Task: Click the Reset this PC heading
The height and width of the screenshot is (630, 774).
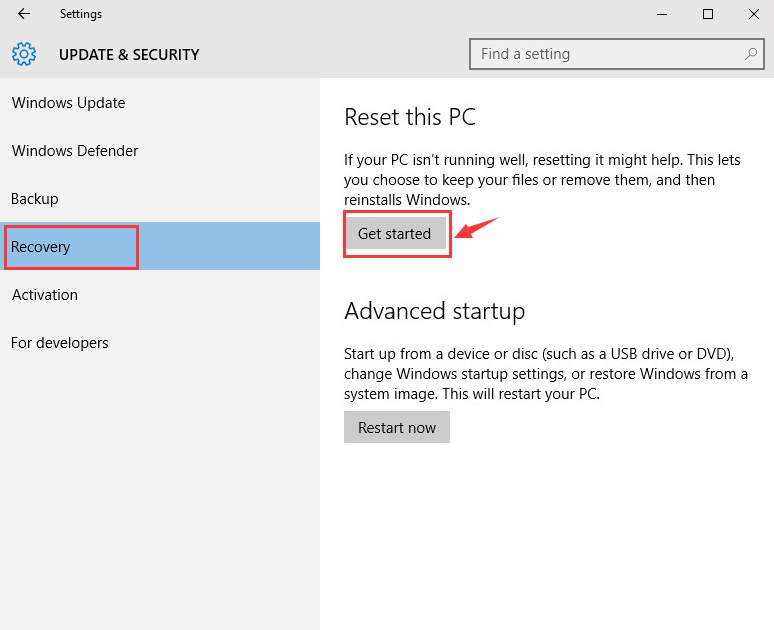Action: coord(410,117)
